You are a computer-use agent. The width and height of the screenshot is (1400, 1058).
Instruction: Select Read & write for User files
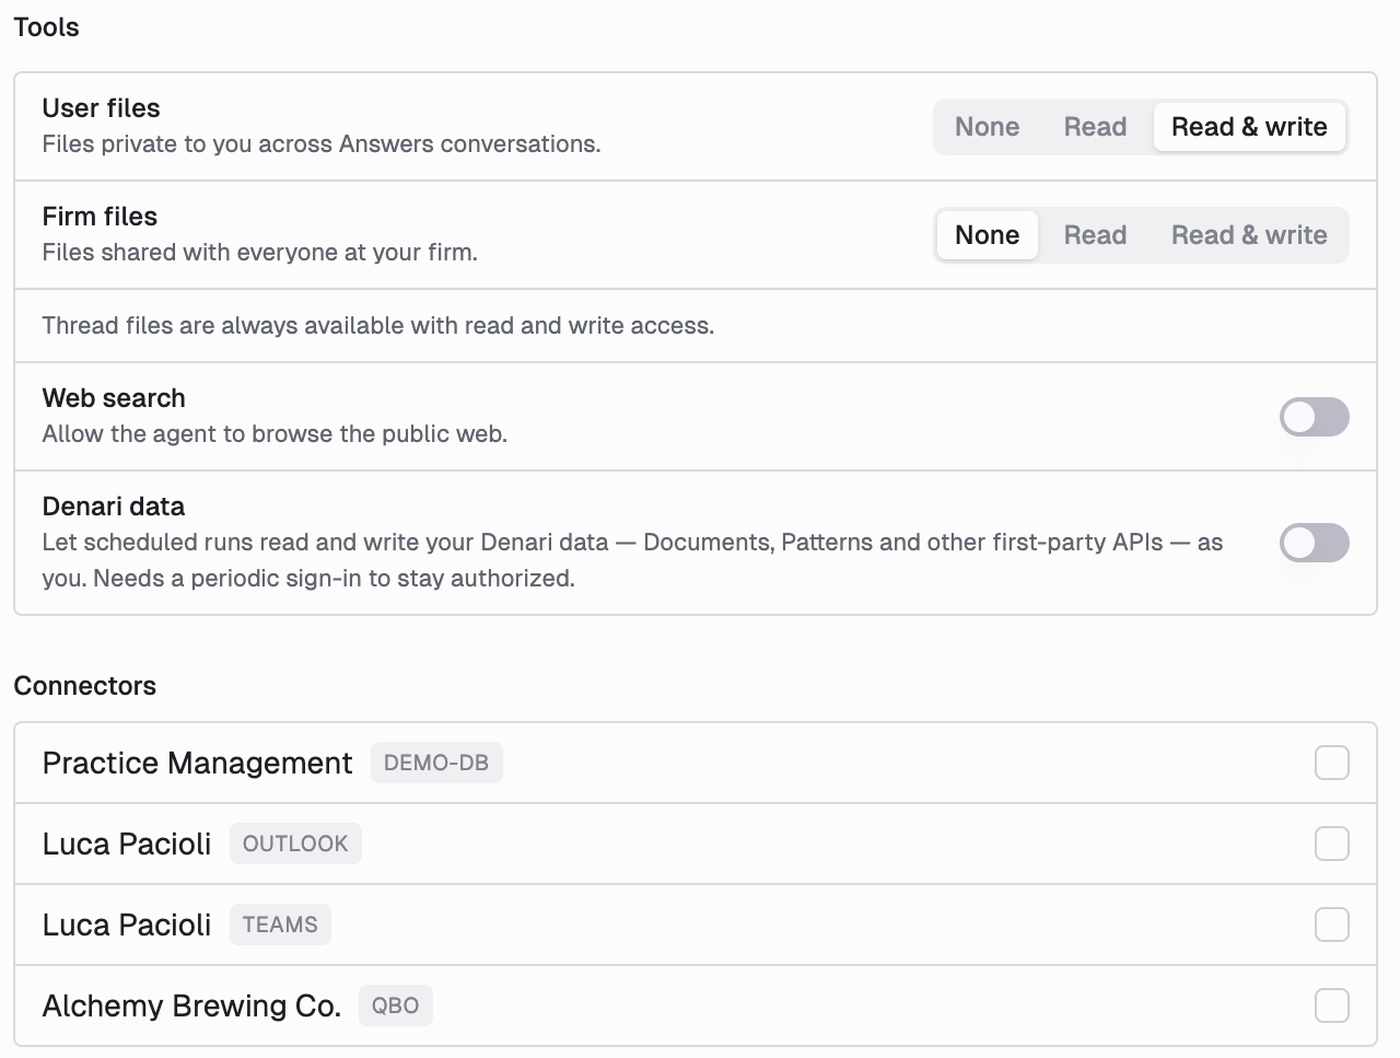coord(1249,127)
